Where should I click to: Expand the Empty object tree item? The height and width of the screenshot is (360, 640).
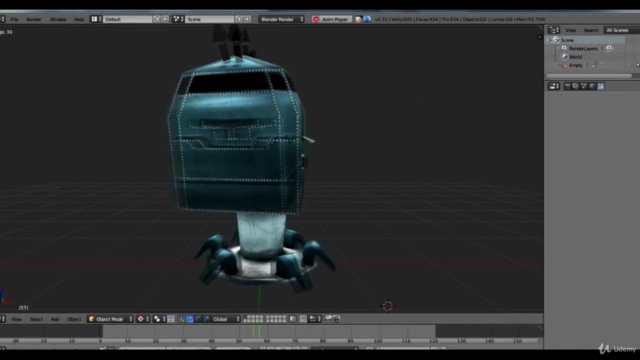pos(556,65)
